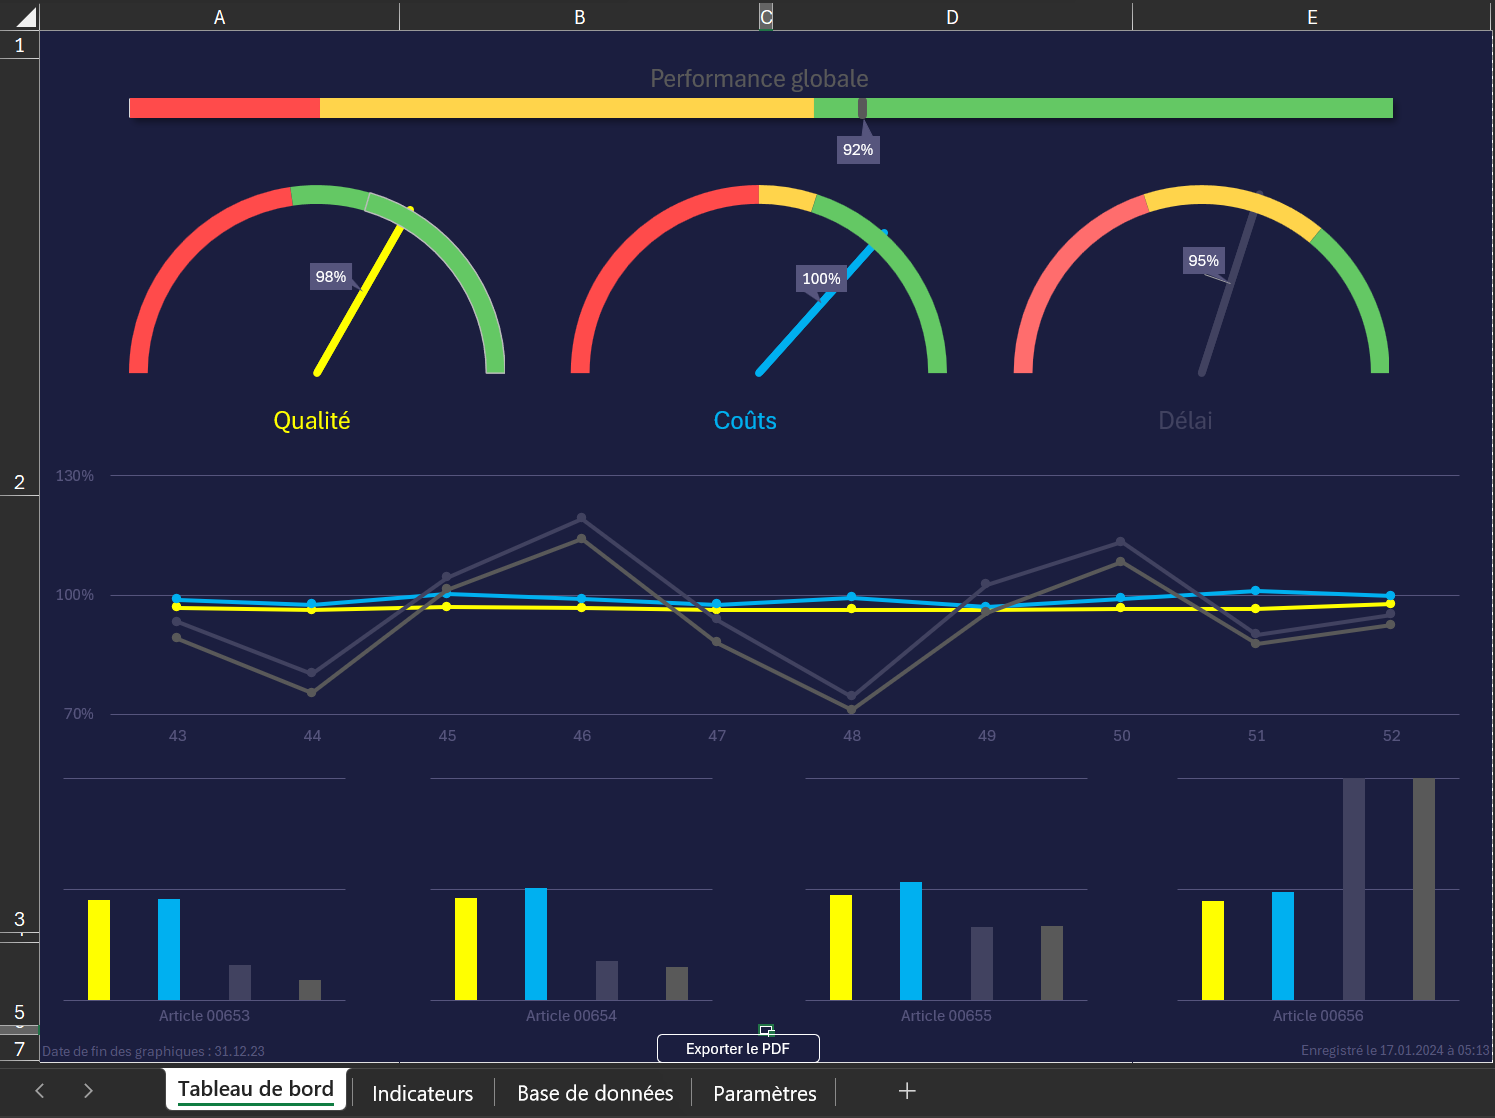Add a new worksheet with the plus icon
This screenshot has height=1118, width=1495.
coord(906,1091)
